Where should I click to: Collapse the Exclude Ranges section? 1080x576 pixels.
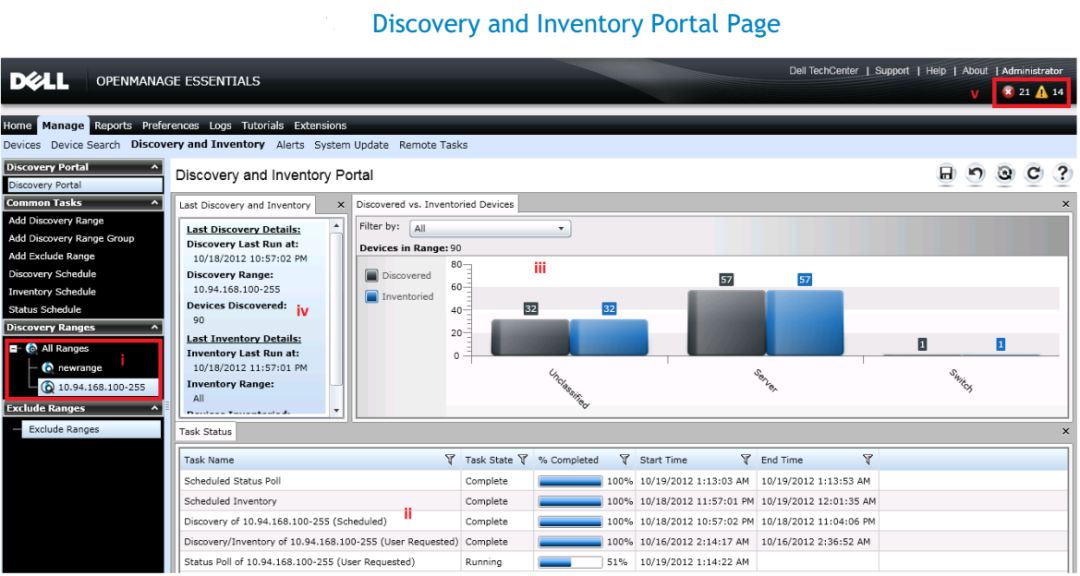coord(154,408)
